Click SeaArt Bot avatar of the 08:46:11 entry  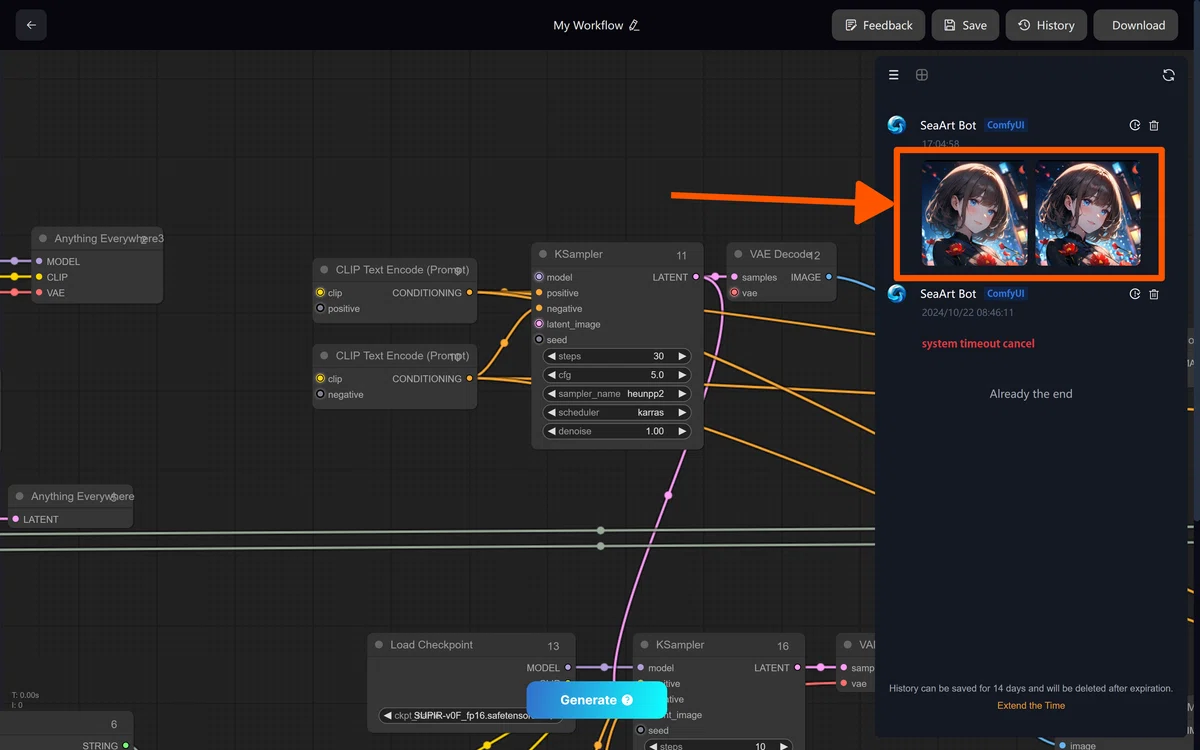coord(897,294)
